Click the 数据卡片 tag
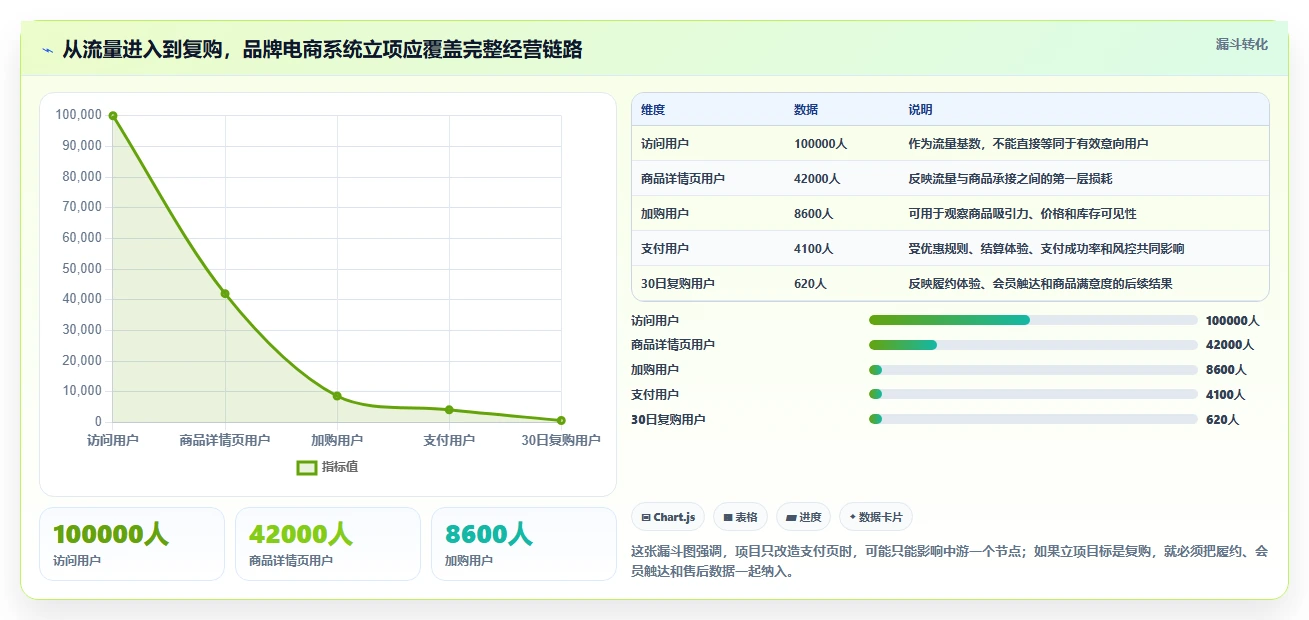Screen dimensions: 1309x620 coord(875,517)
